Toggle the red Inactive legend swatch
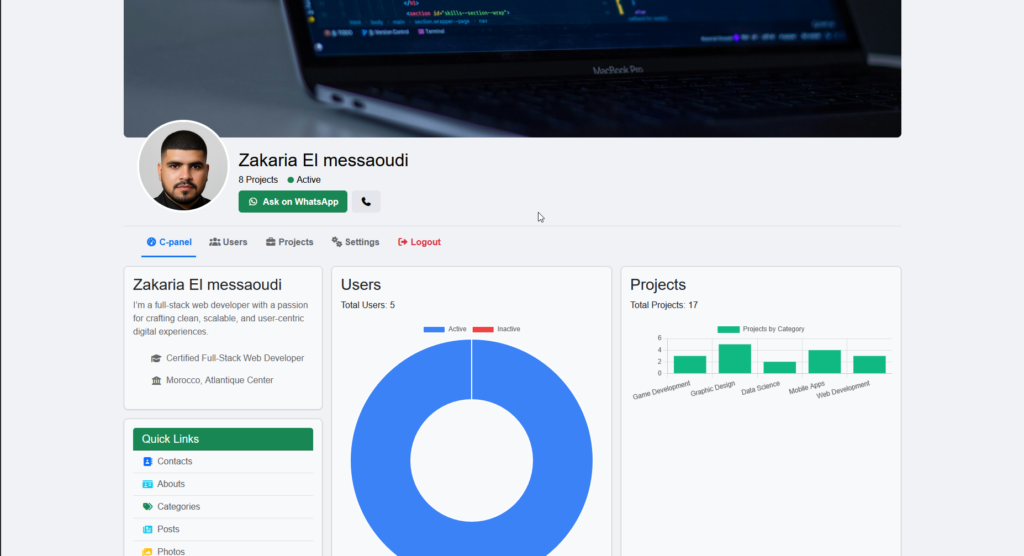1024x556 pixels. coord(483,329)
